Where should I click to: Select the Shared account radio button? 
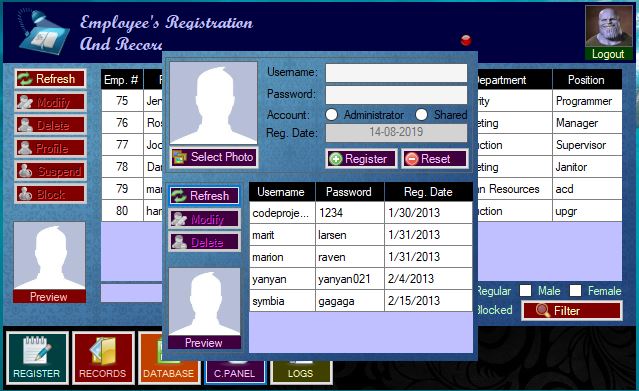point(421,115)
